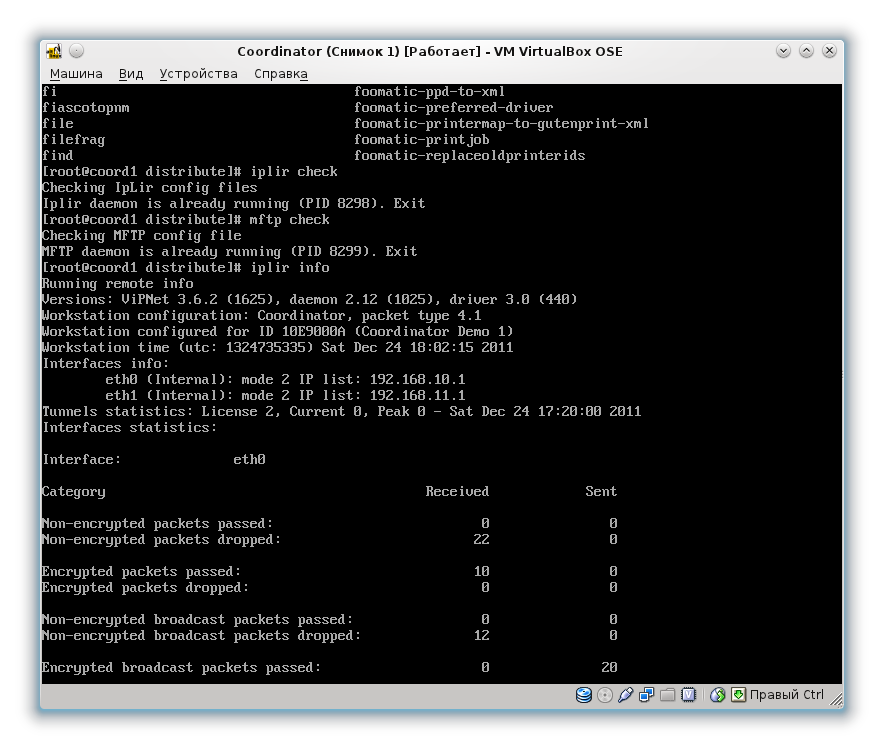The width and height of the screenshot is (884, 749).
Task: Click the round pin button beside the title icon
Action: coord(77,51)
